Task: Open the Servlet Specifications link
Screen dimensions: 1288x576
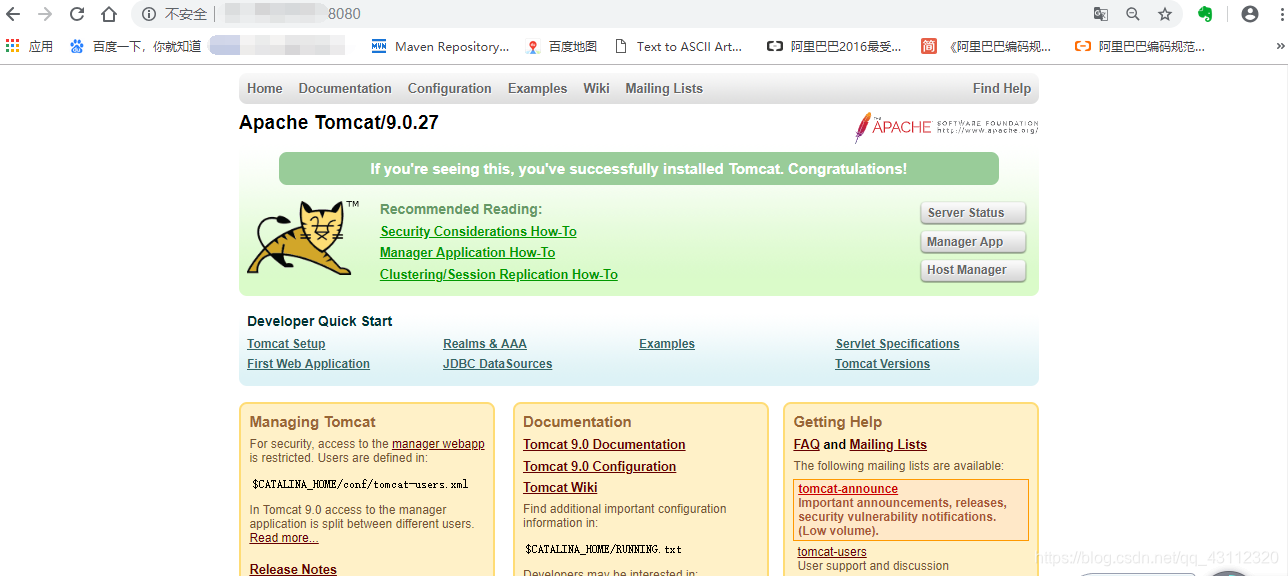Action: tap(897, 344)
